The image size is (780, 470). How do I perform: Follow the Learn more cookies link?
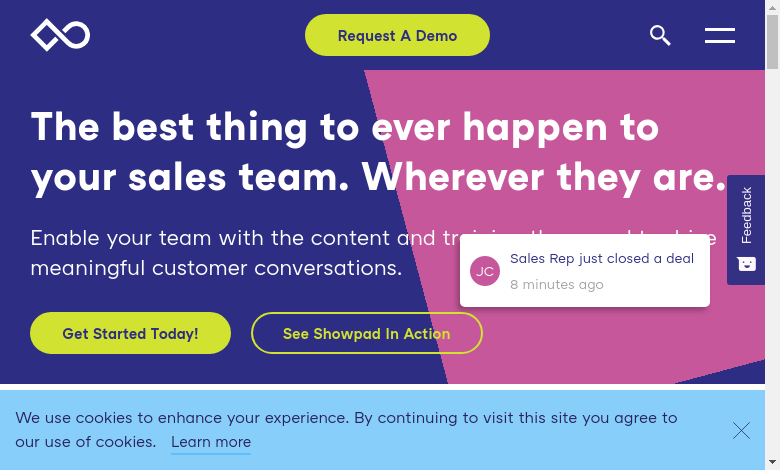coord(211,442)
